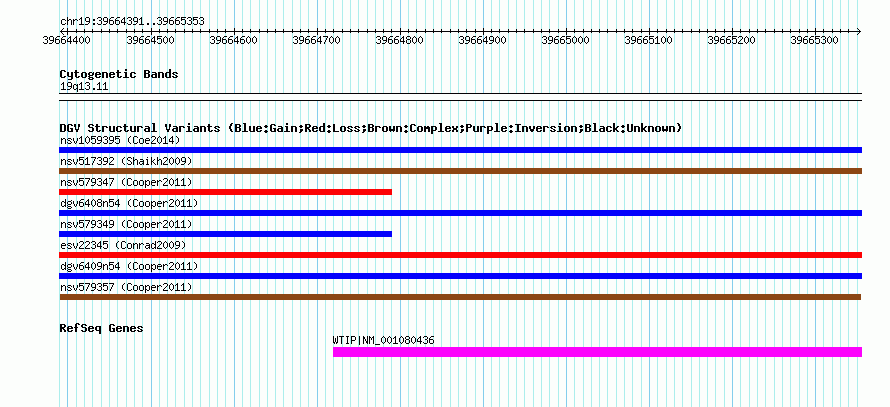
Task: Select the red loss bar for nsv579347
Action: [x=225, y=192]
